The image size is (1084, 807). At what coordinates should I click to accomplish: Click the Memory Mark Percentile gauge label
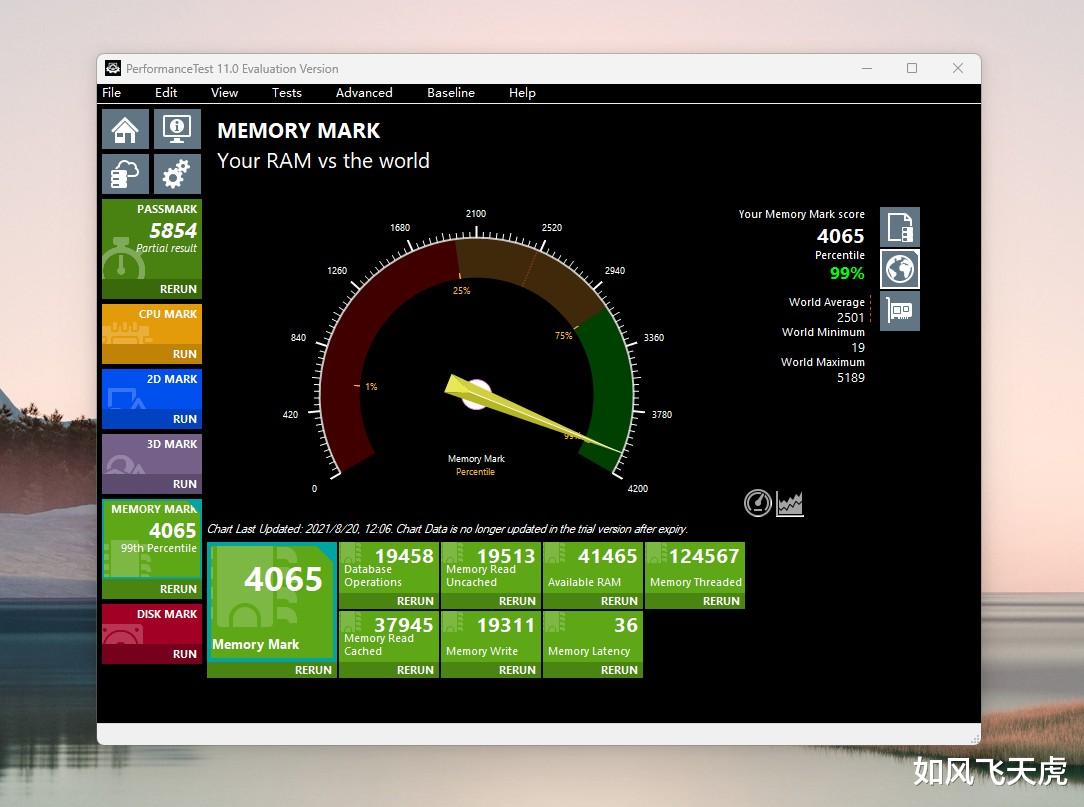476,465
